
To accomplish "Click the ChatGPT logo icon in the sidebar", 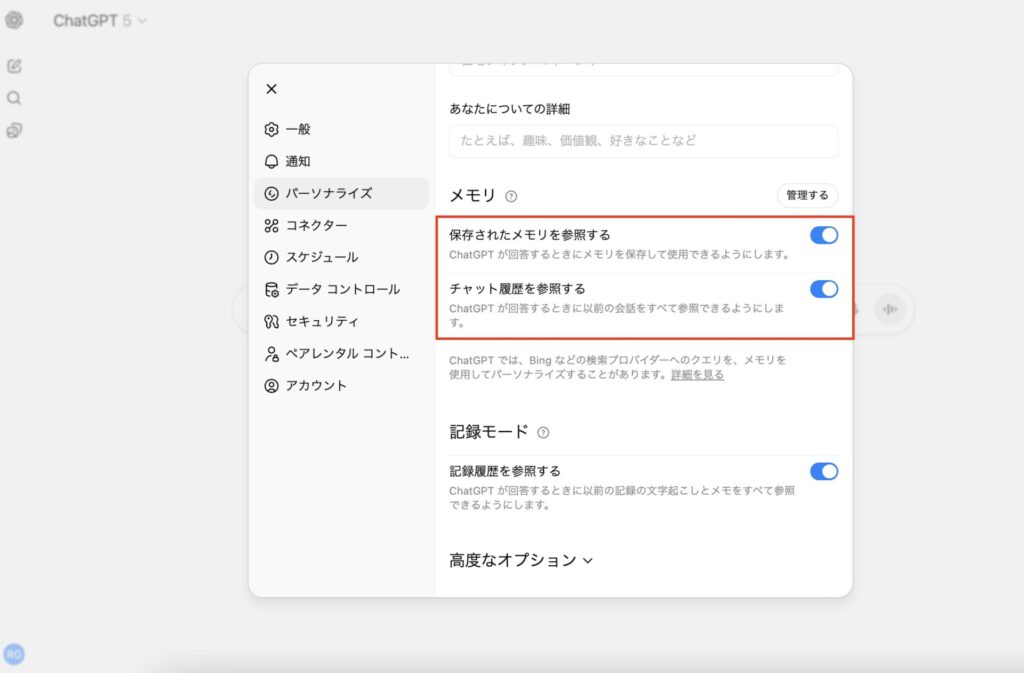I will [x=14, y=20].
